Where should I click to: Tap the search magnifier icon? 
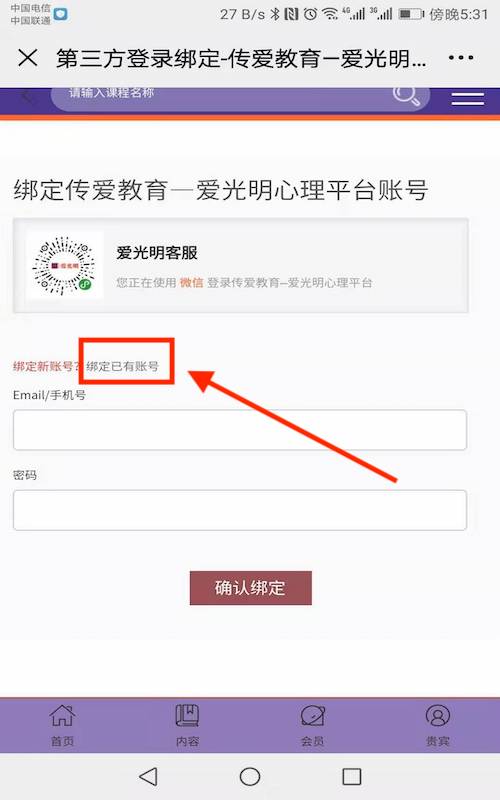(406, 95)
